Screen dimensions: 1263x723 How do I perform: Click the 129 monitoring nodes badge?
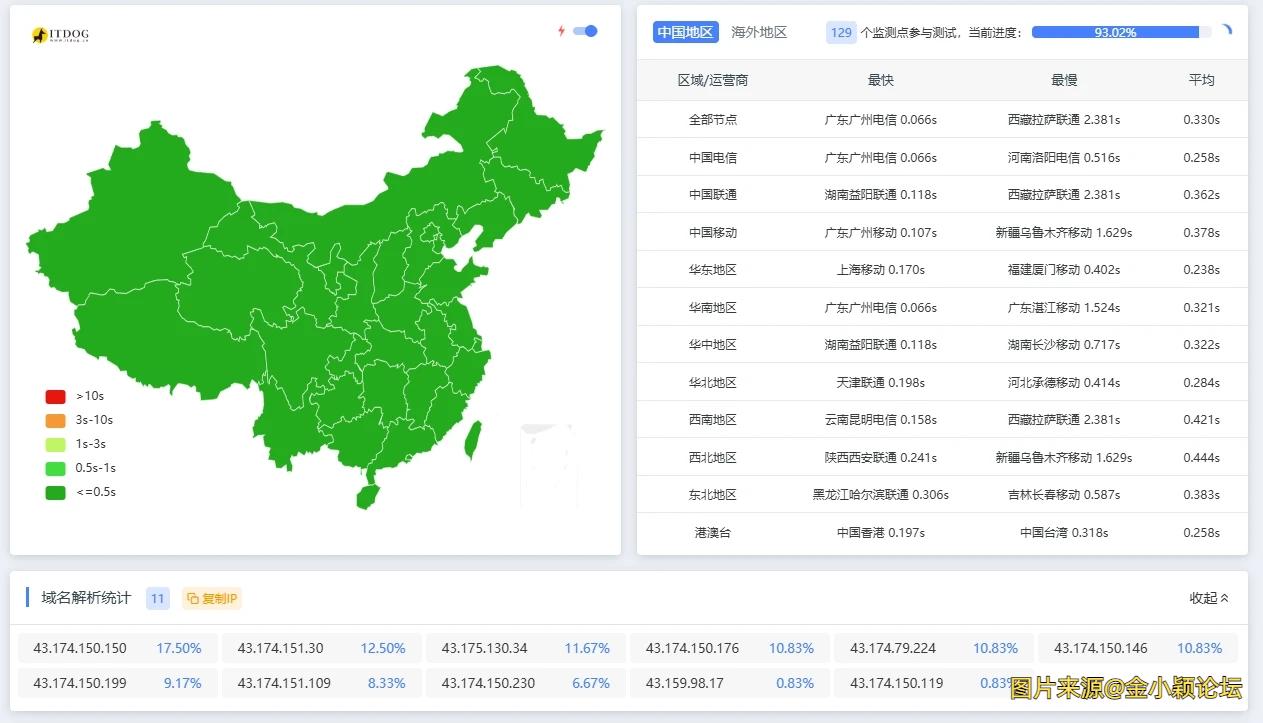(x=841, y=32)
